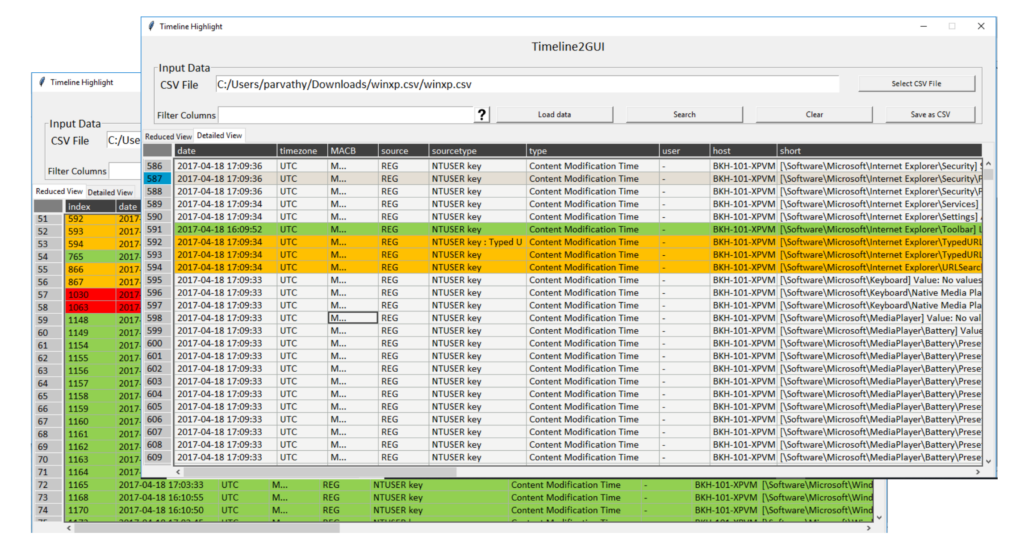Click the Search button
This screenshot has height=540, width=1024.
[x=684, y=114]
